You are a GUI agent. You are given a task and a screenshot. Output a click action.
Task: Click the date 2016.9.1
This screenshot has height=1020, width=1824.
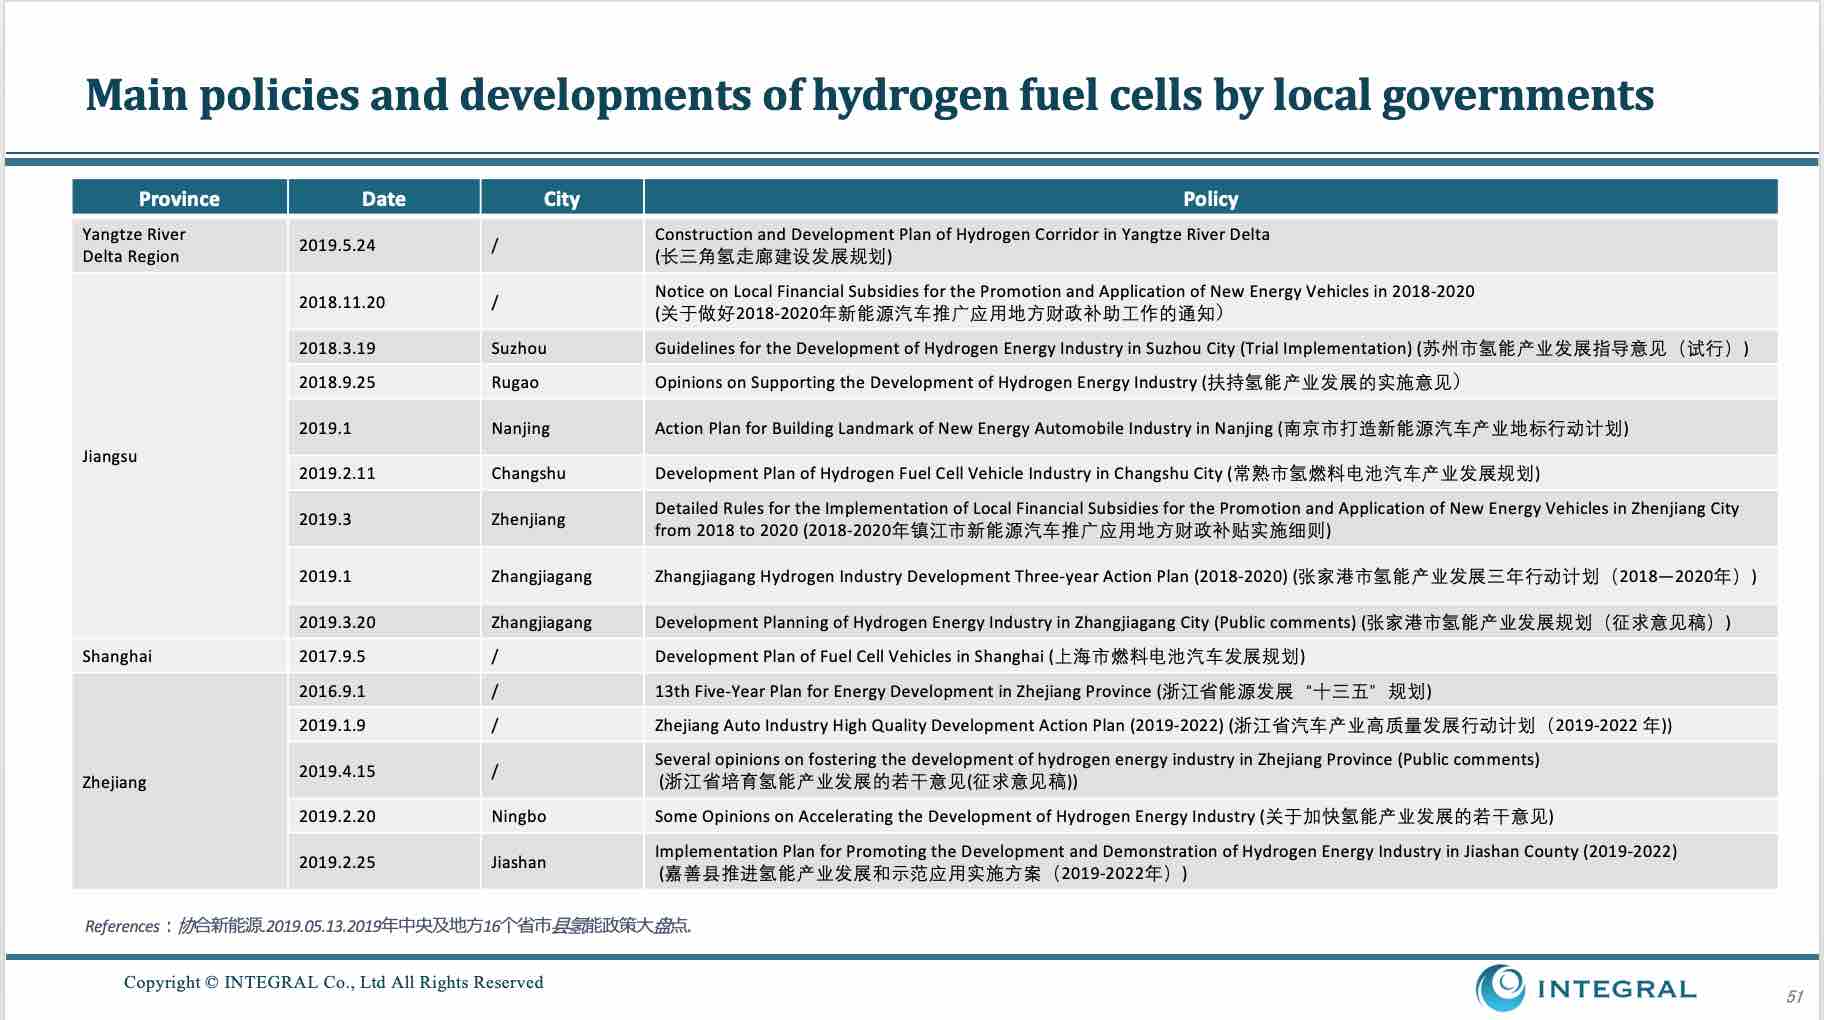332,691
